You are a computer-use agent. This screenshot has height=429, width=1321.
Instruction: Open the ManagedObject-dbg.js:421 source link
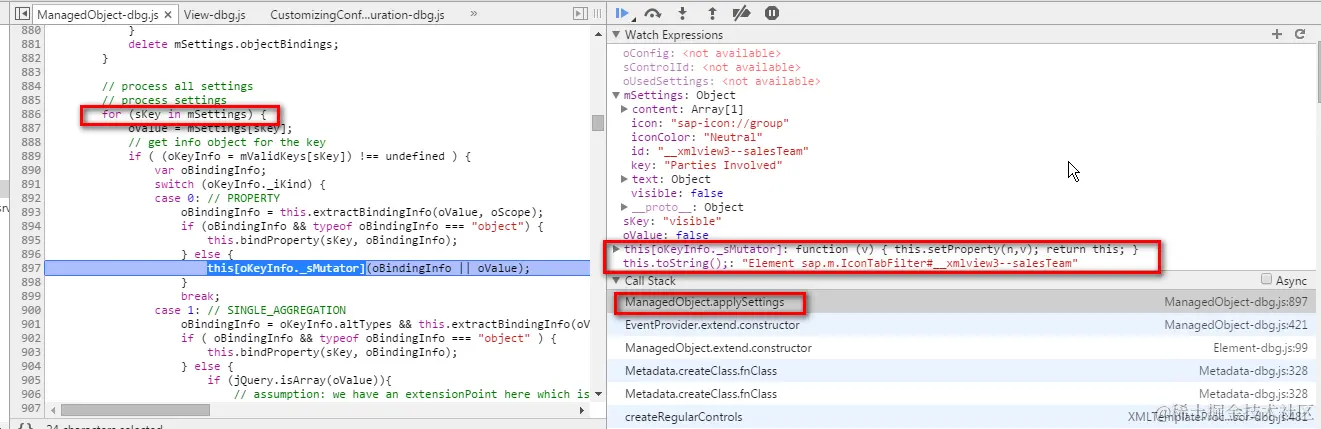(x=1237, y=325)
